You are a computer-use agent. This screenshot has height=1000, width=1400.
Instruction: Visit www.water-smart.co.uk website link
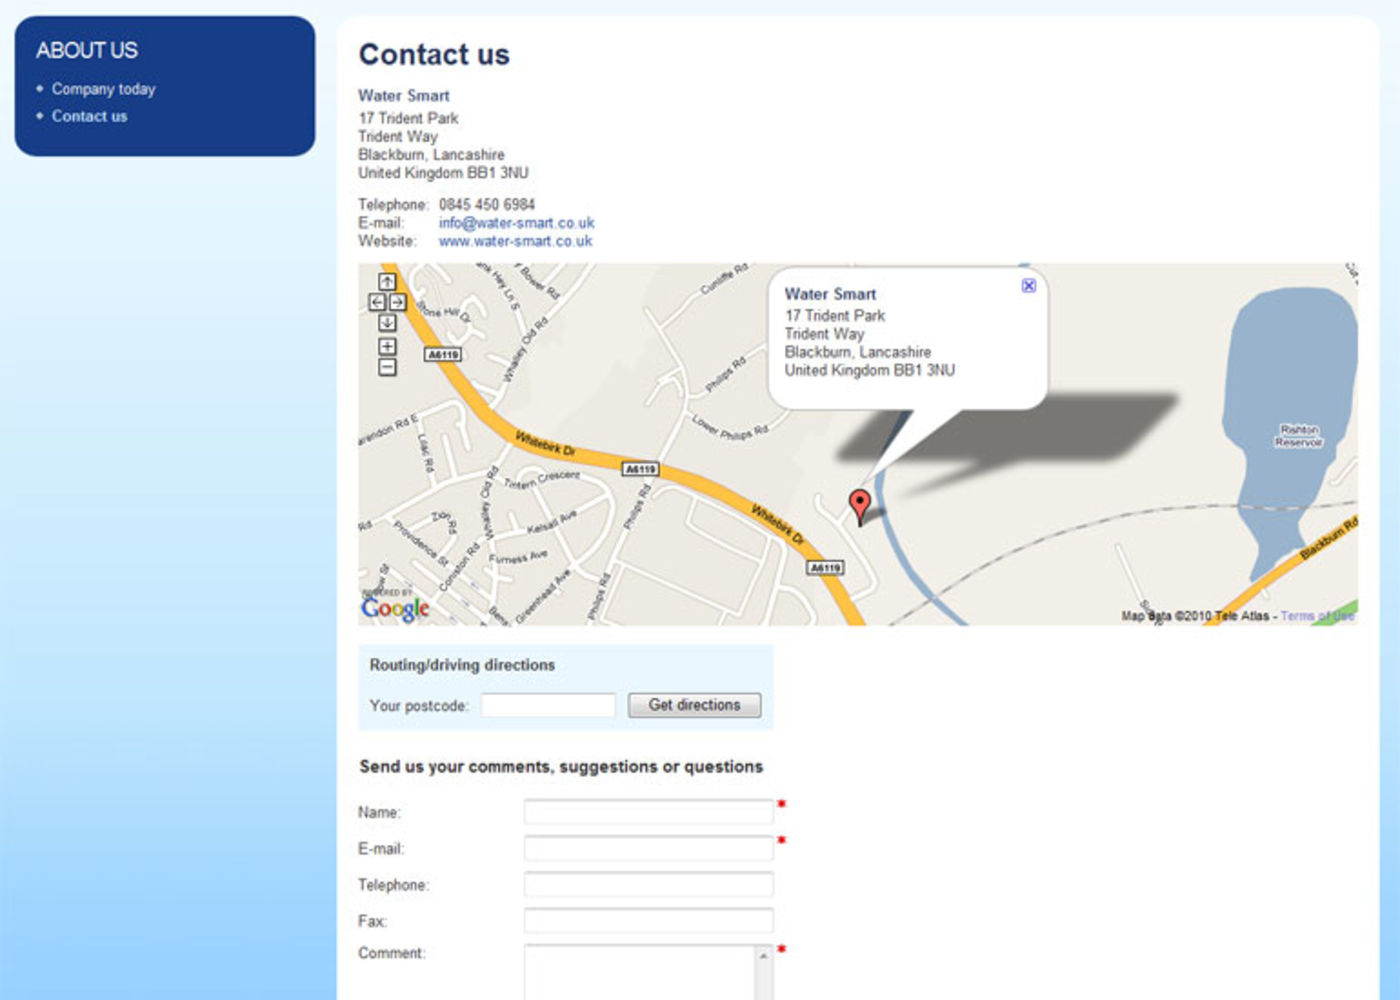point(516,241)
